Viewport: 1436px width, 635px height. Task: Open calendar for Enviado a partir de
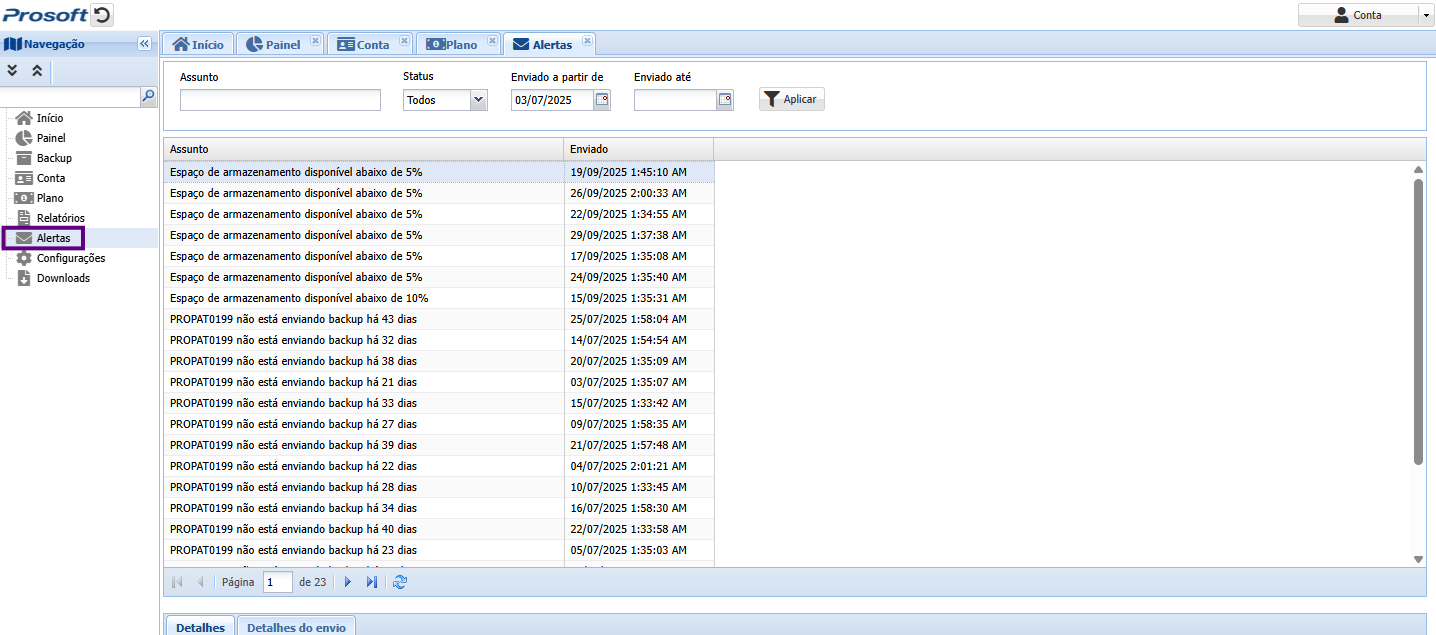point(602,100)
